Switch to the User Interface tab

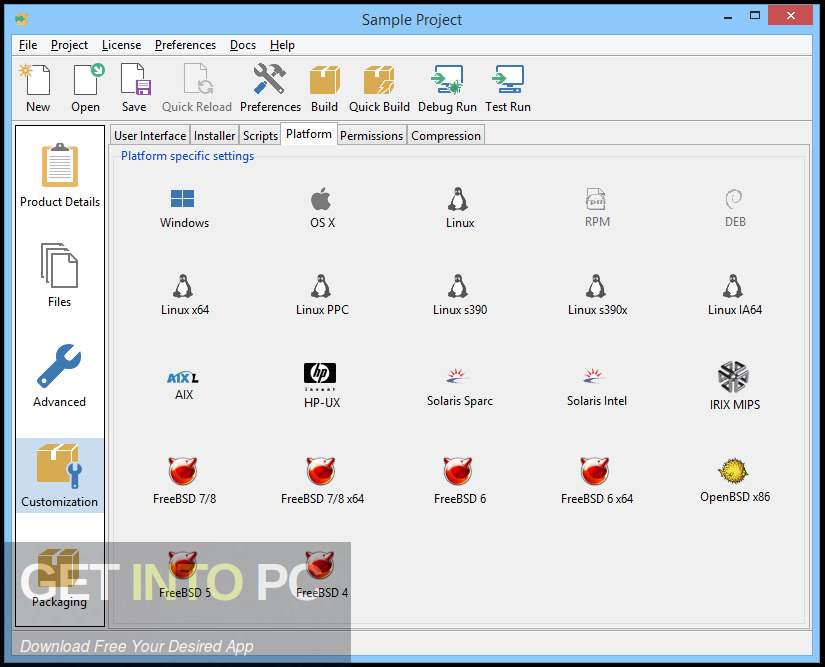click(150, 136)
